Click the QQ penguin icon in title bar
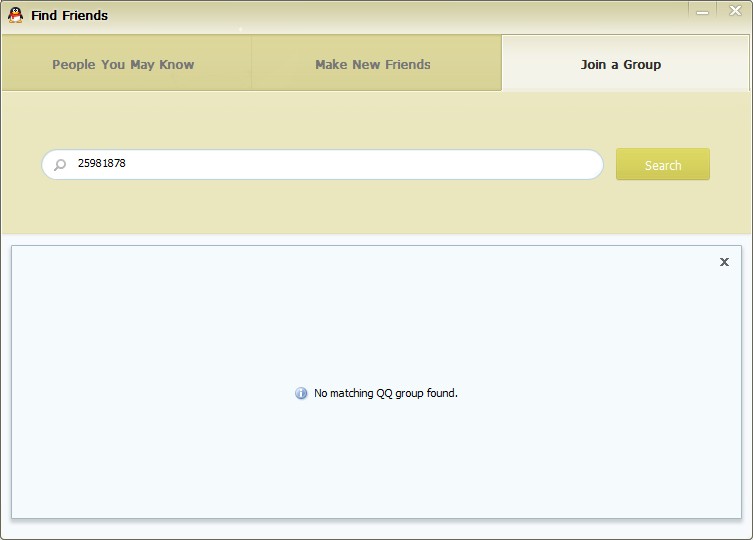The image size is (753, 540). click(x=15, y=15)
